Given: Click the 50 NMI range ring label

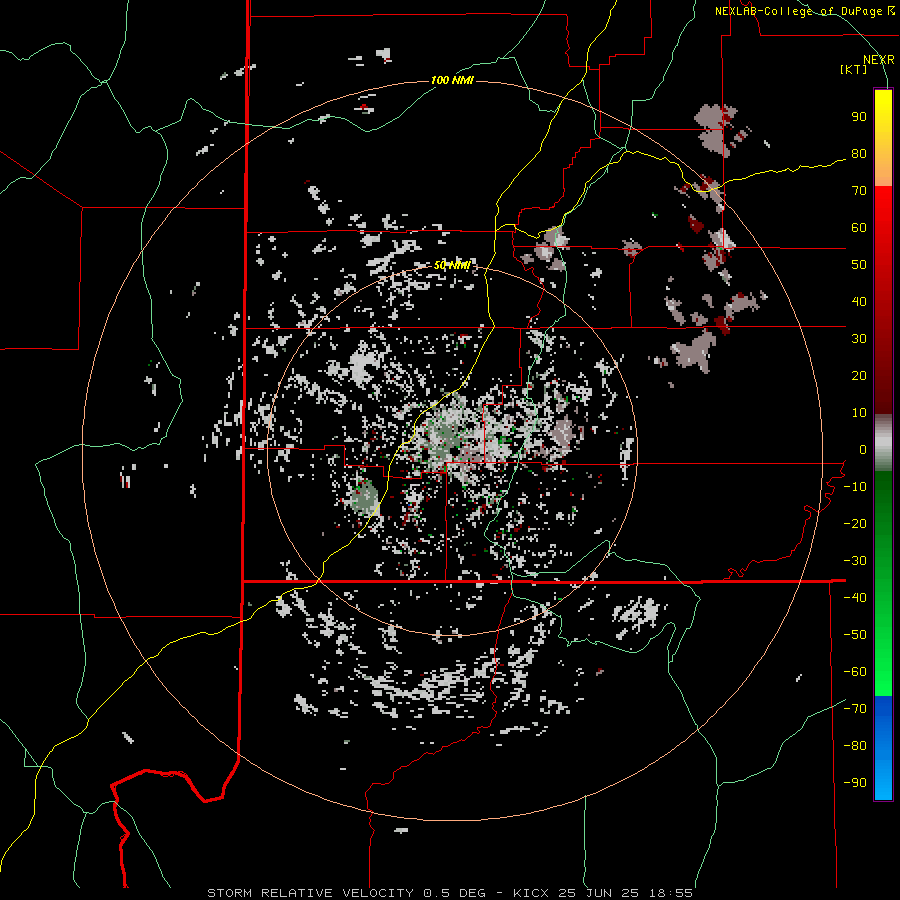Looking at the screenshot, I should 452,265.
